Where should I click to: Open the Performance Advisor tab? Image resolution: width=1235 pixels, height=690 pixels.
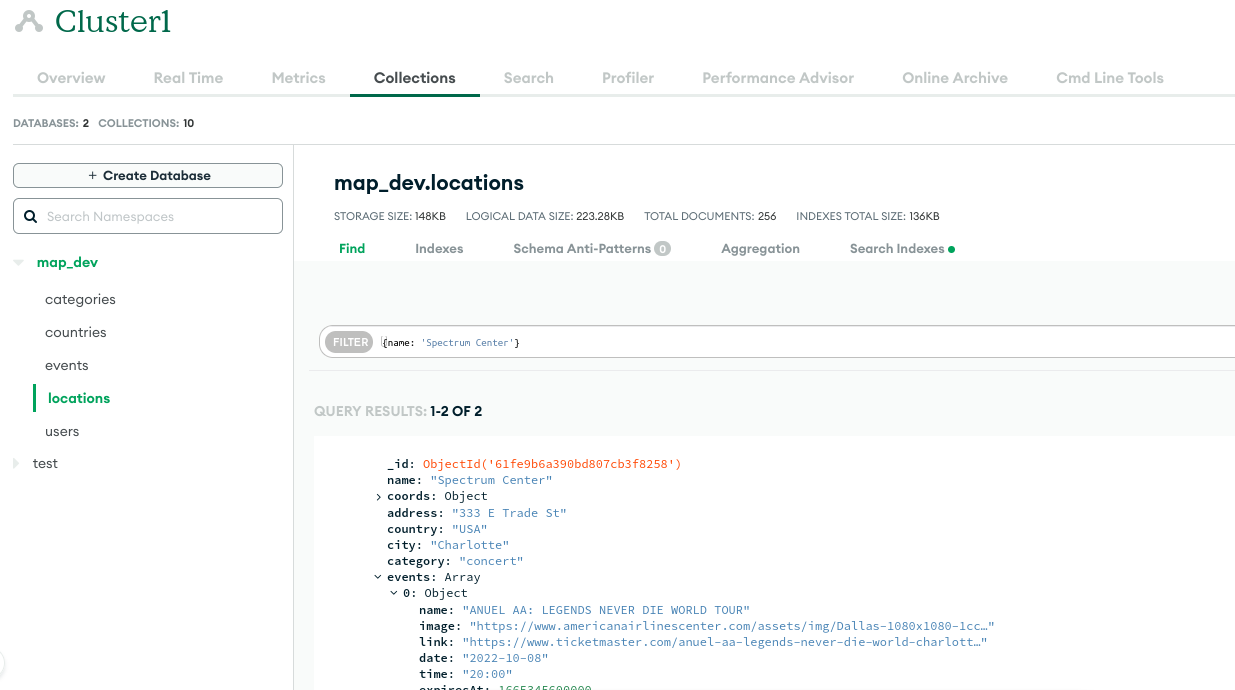click(777, 78)
